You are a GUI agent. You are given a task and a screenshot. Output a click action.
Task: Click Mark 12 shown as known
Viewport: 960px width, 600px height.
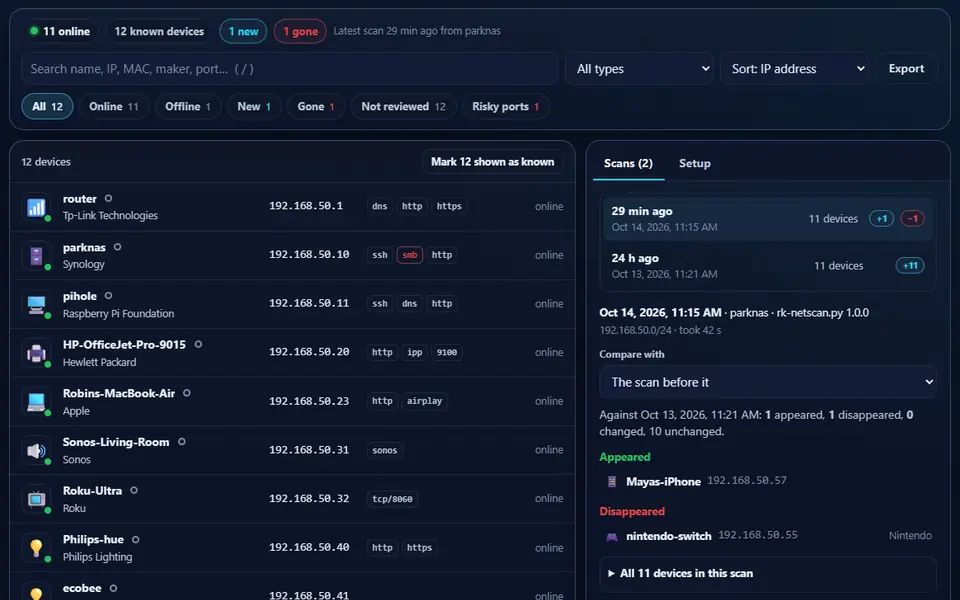tap(492, 162)
